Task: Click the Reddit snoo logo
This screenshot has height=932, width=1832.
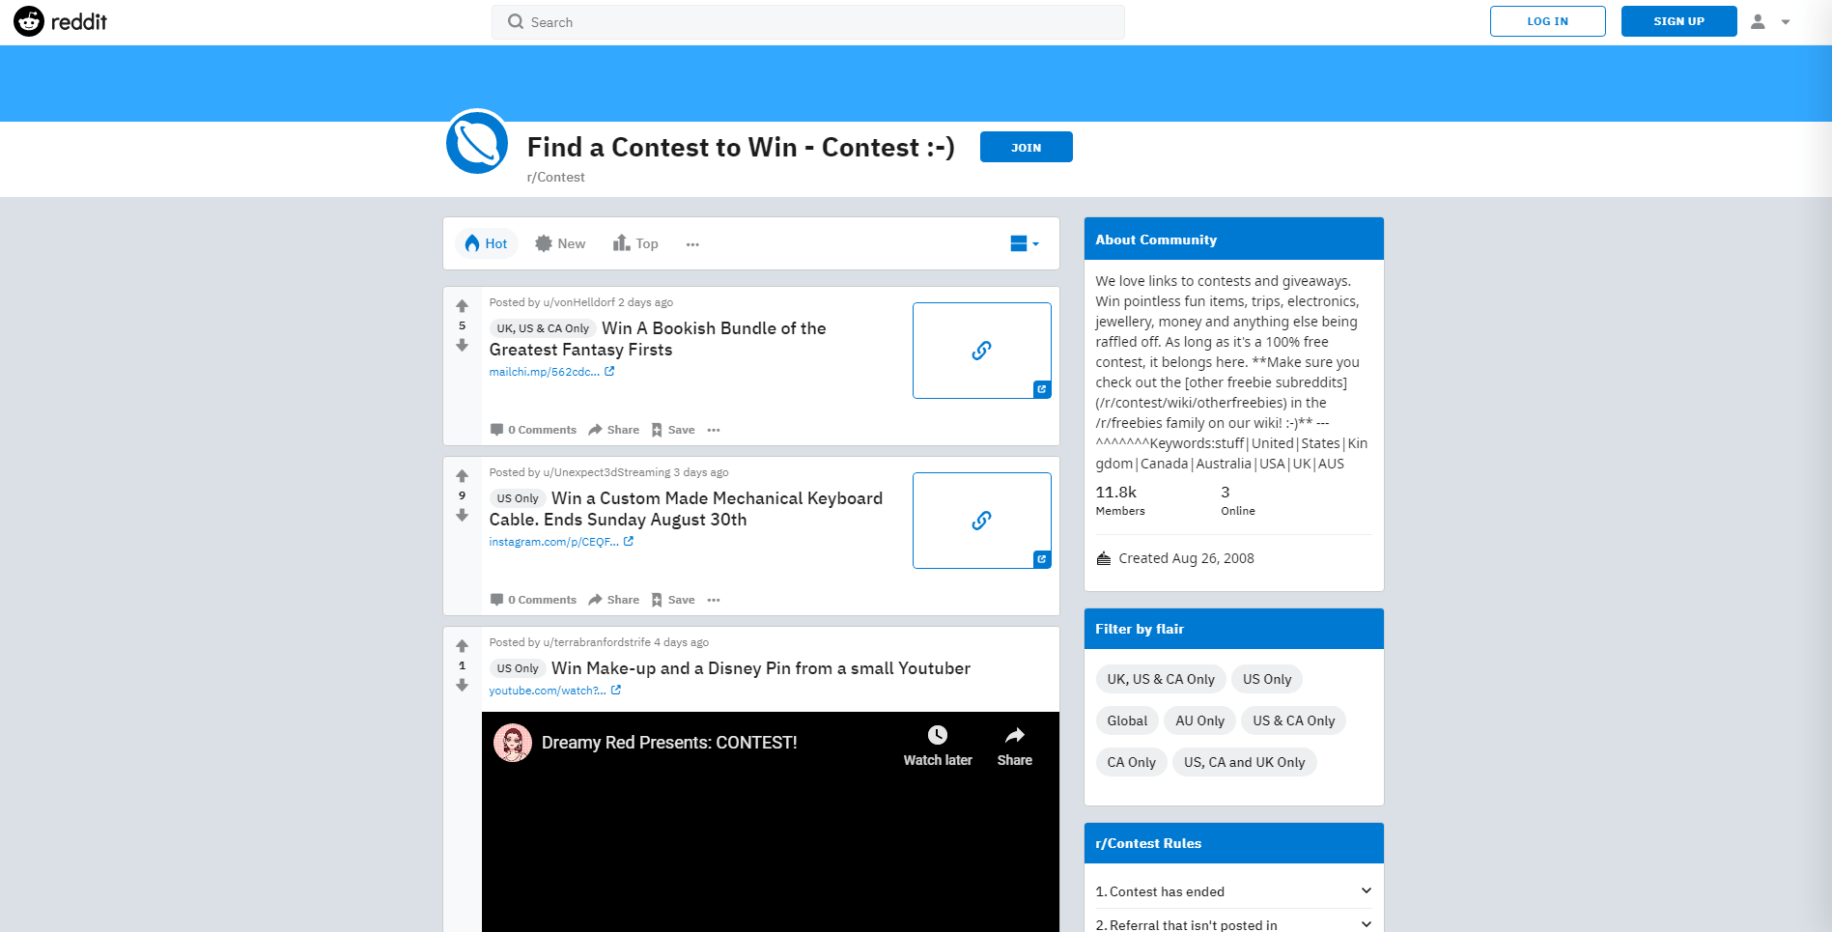Action: (x=28, y=21)
